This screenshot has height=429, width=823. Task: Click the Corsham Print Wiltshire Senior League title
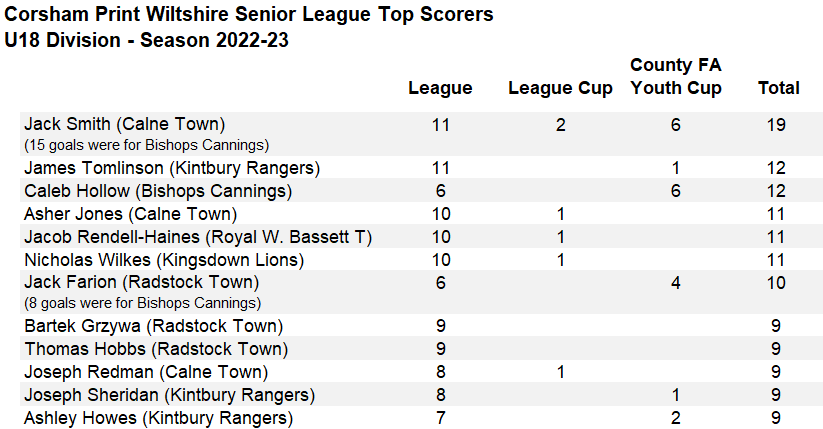[249, 14]
